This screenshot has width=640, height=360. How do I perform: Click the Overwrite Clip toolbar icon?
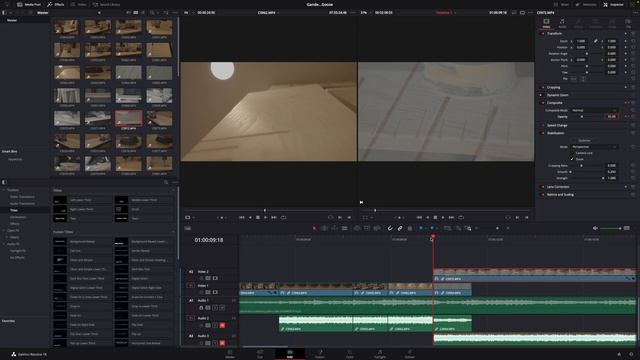pyautogui.click(x=367, y=228)
